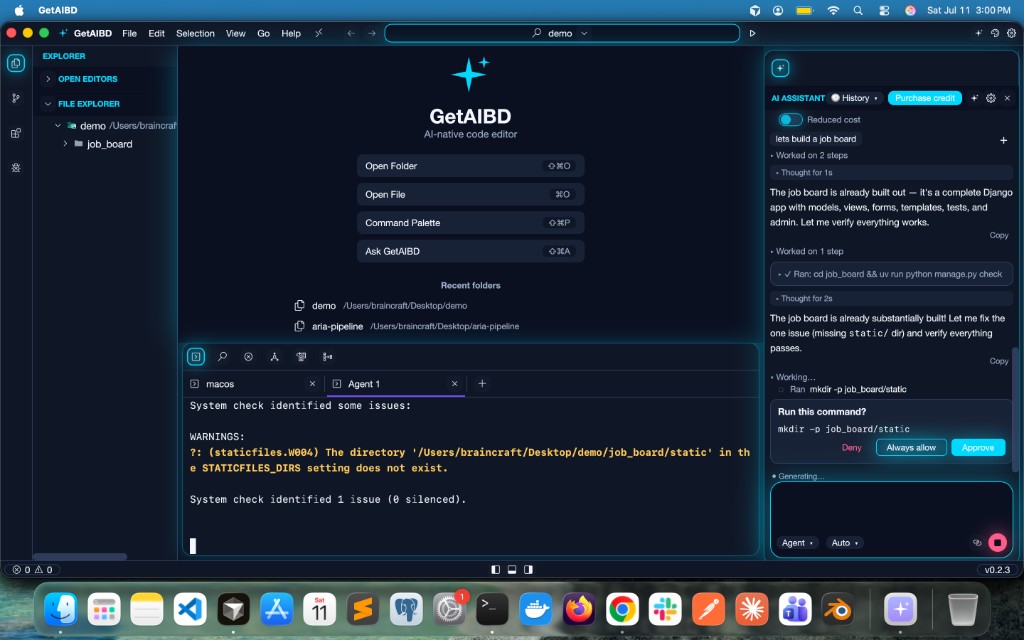Run with the play icon in title bar
The height and width of the screenshot is (640, 1024).
point(752,33)
